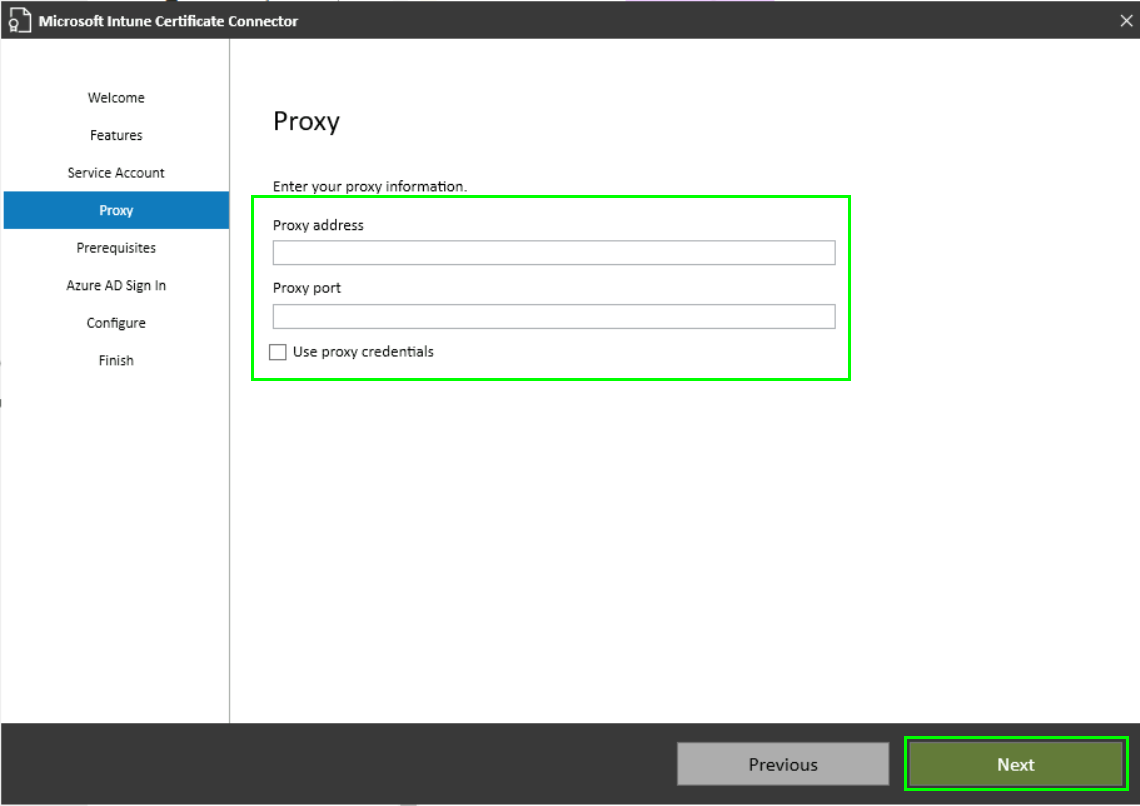Open the Azure AD Sign In step
The width and height of the screenshot is (1140, 806).
coord(116,286)
